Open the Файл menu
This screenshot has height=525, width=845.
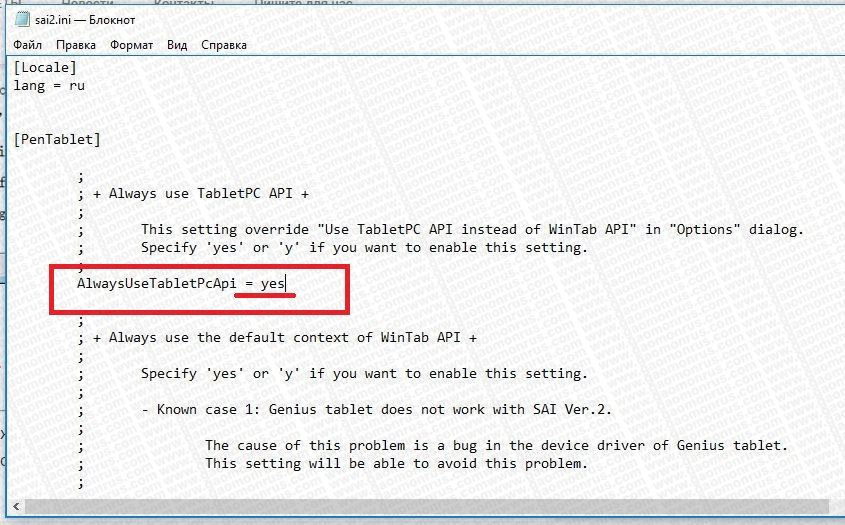pyautogui.click(x=27, y=45)
